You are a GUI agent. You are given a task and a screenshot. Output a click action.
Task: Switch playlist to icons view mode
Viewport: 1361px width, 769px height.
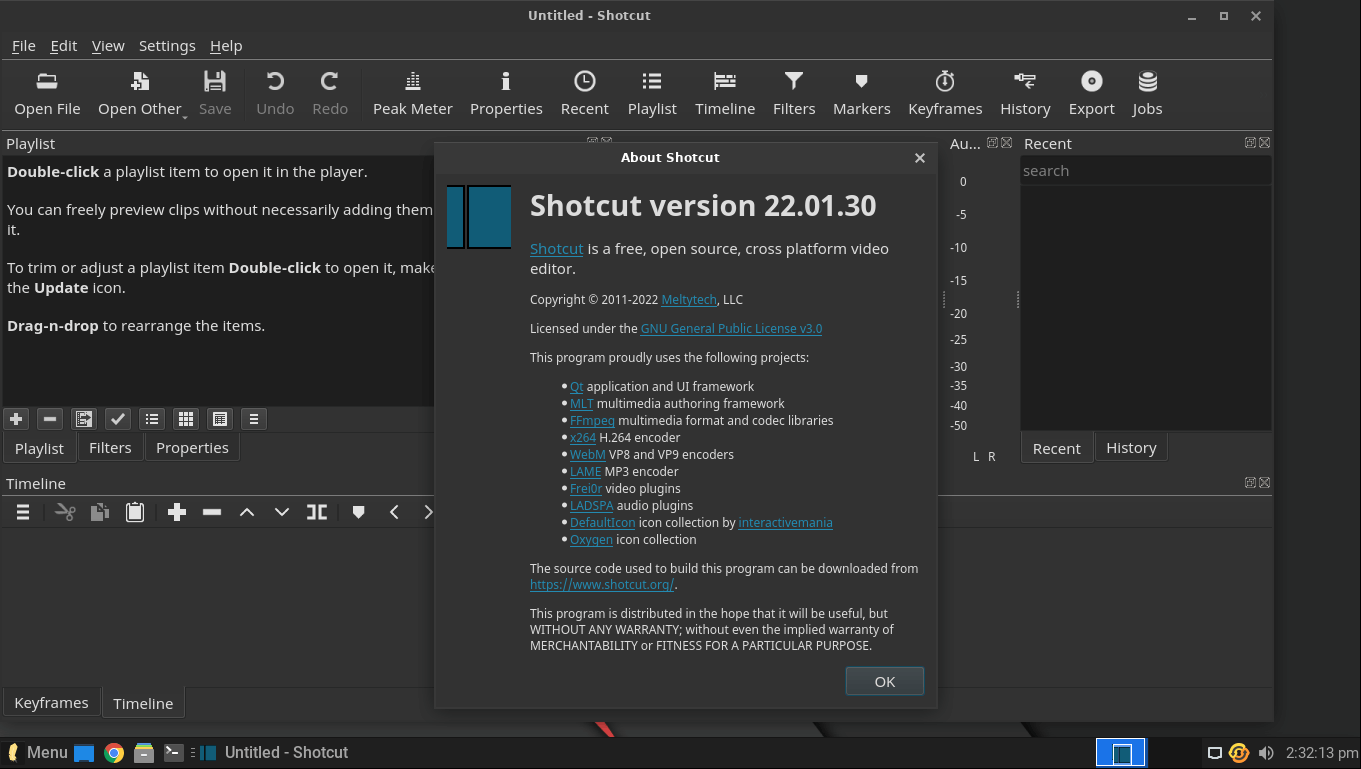(x=185, y=418)
